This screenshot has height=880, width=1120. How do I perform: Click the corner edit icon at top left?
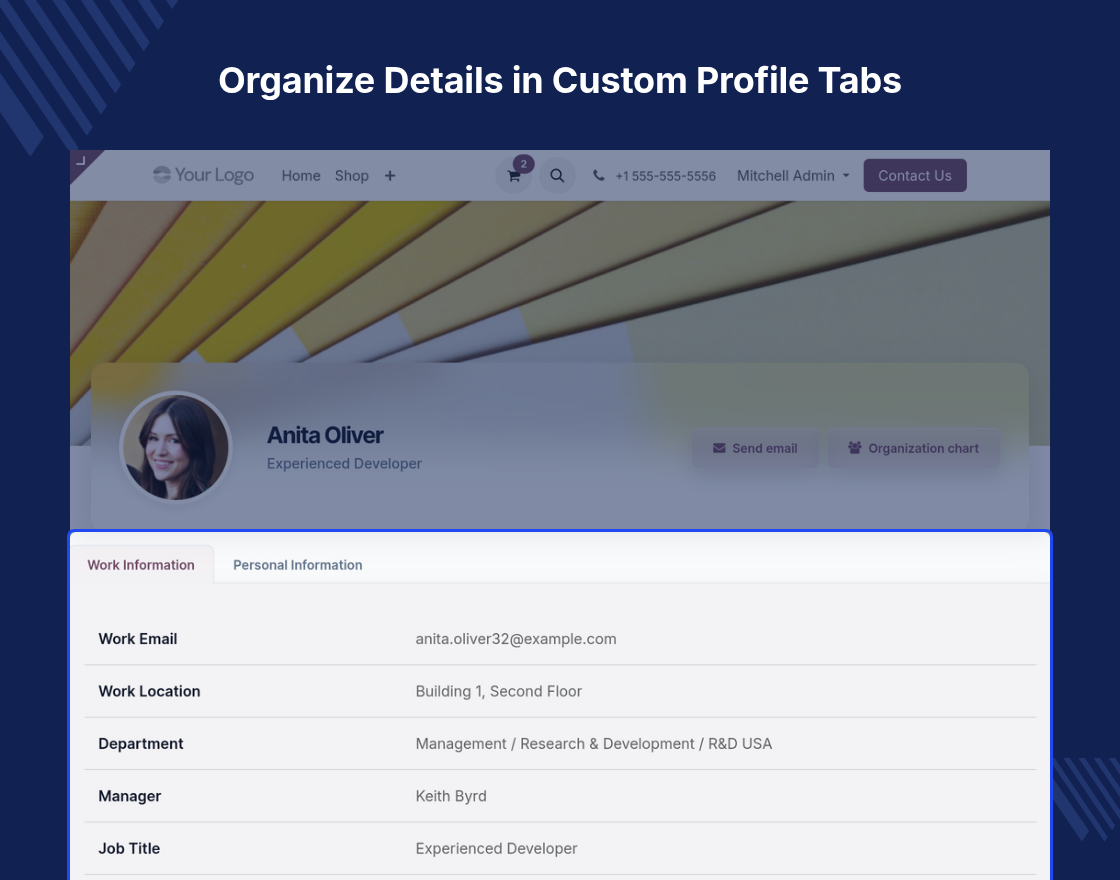81,161
